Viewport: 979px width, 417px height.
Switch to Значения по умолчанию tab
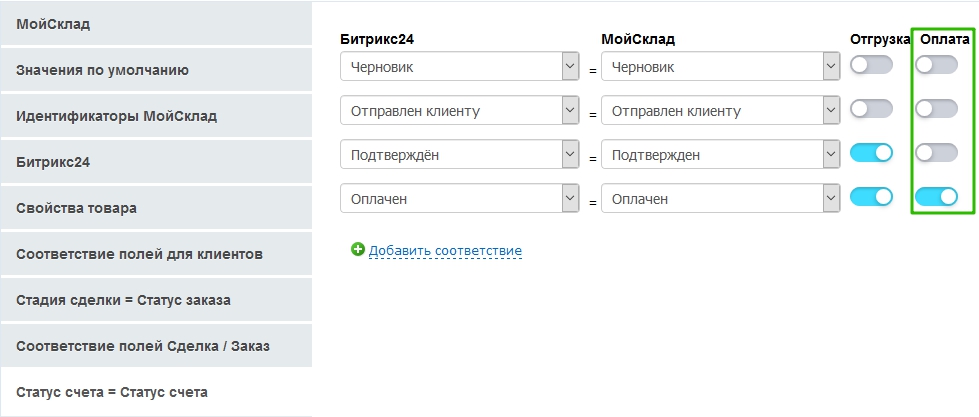click(155, 70)
